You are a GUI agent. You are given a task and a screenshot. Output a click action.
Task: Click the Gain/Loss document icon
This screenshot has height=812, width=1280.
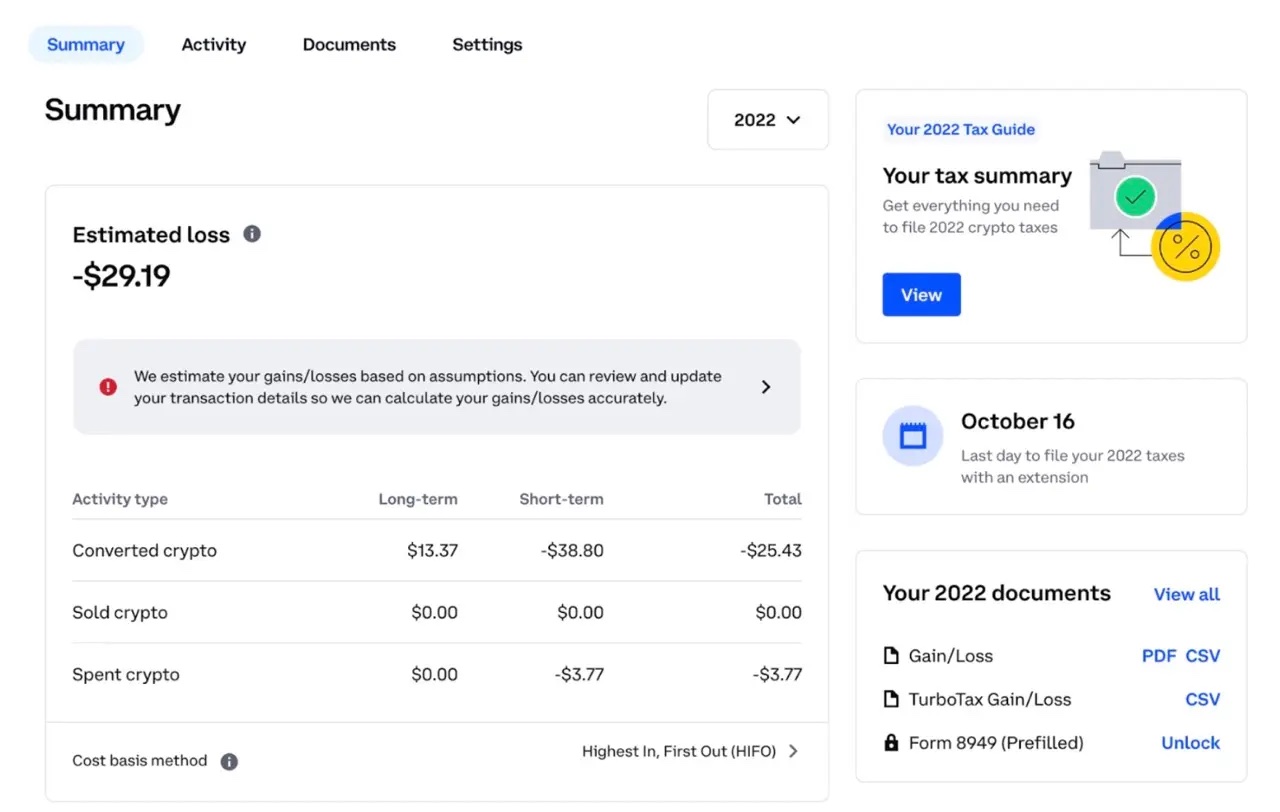(891, 655)
